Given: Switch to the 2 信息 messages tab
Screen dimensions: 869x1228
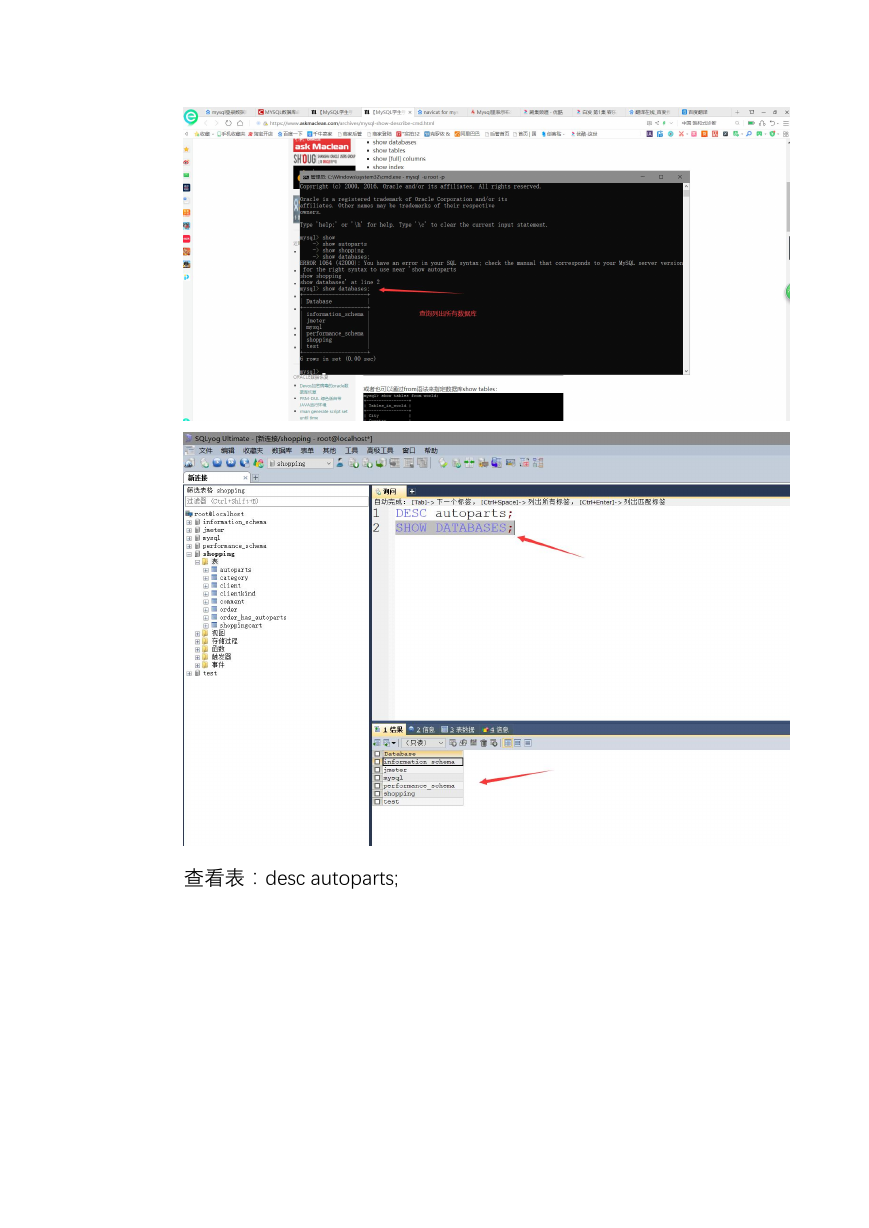Looking at the screenshot, I should click(x=421, y=730).
